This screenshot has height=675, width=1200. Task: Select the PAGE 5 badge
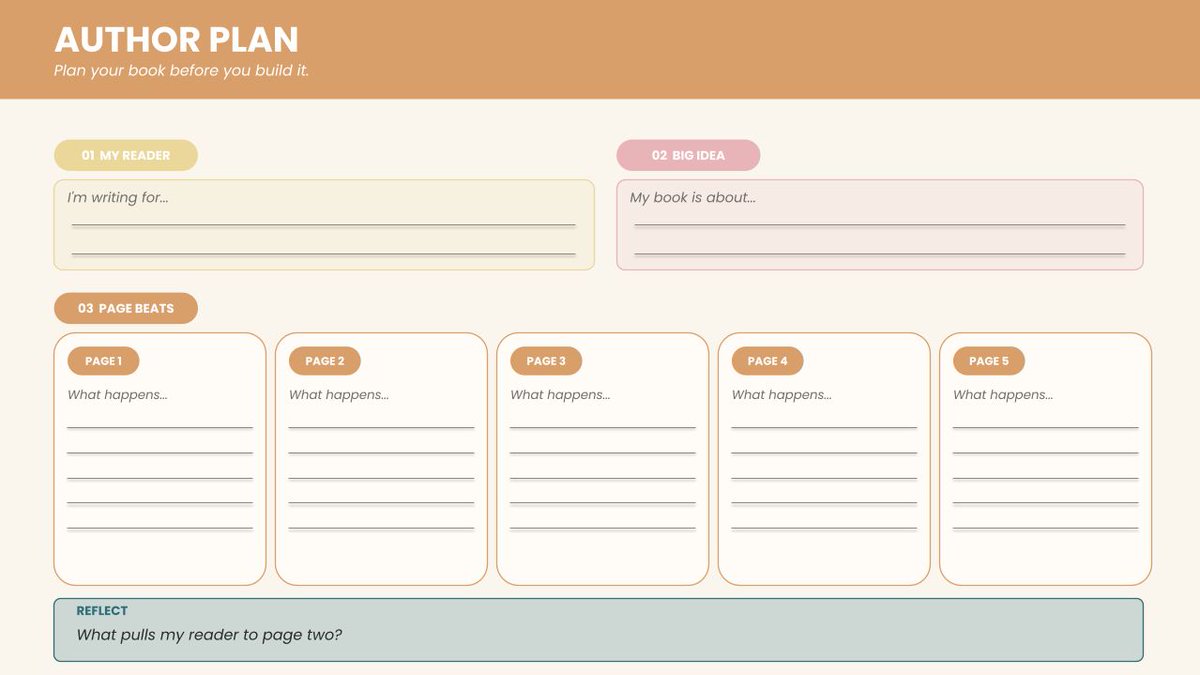989,361
